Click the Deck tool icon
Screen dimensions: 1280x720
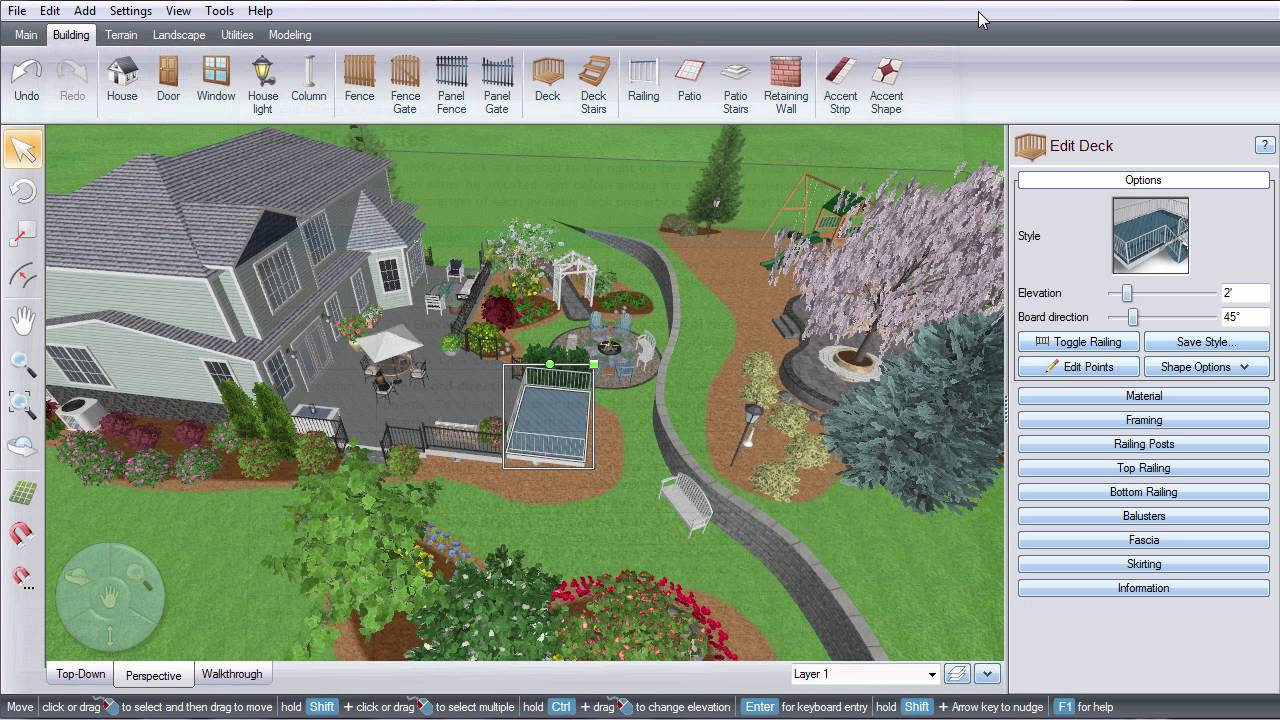pos(548,80)
